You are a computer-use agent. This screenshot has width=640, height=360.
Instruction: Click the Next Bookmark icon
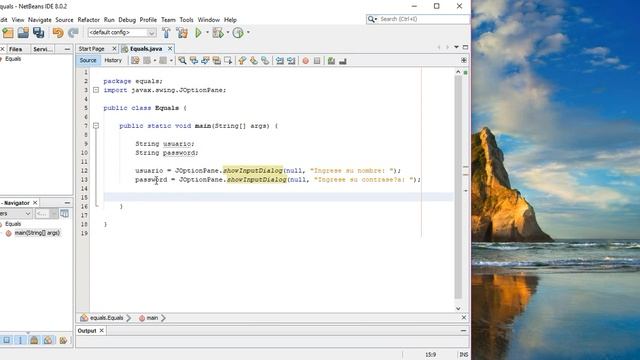(254, 61)
